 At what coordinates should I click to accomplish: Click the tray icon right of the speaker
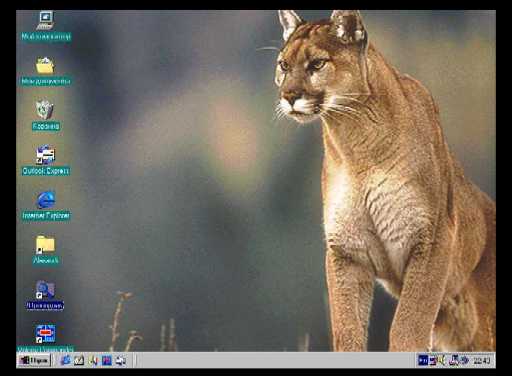click(x=454, y=360)
